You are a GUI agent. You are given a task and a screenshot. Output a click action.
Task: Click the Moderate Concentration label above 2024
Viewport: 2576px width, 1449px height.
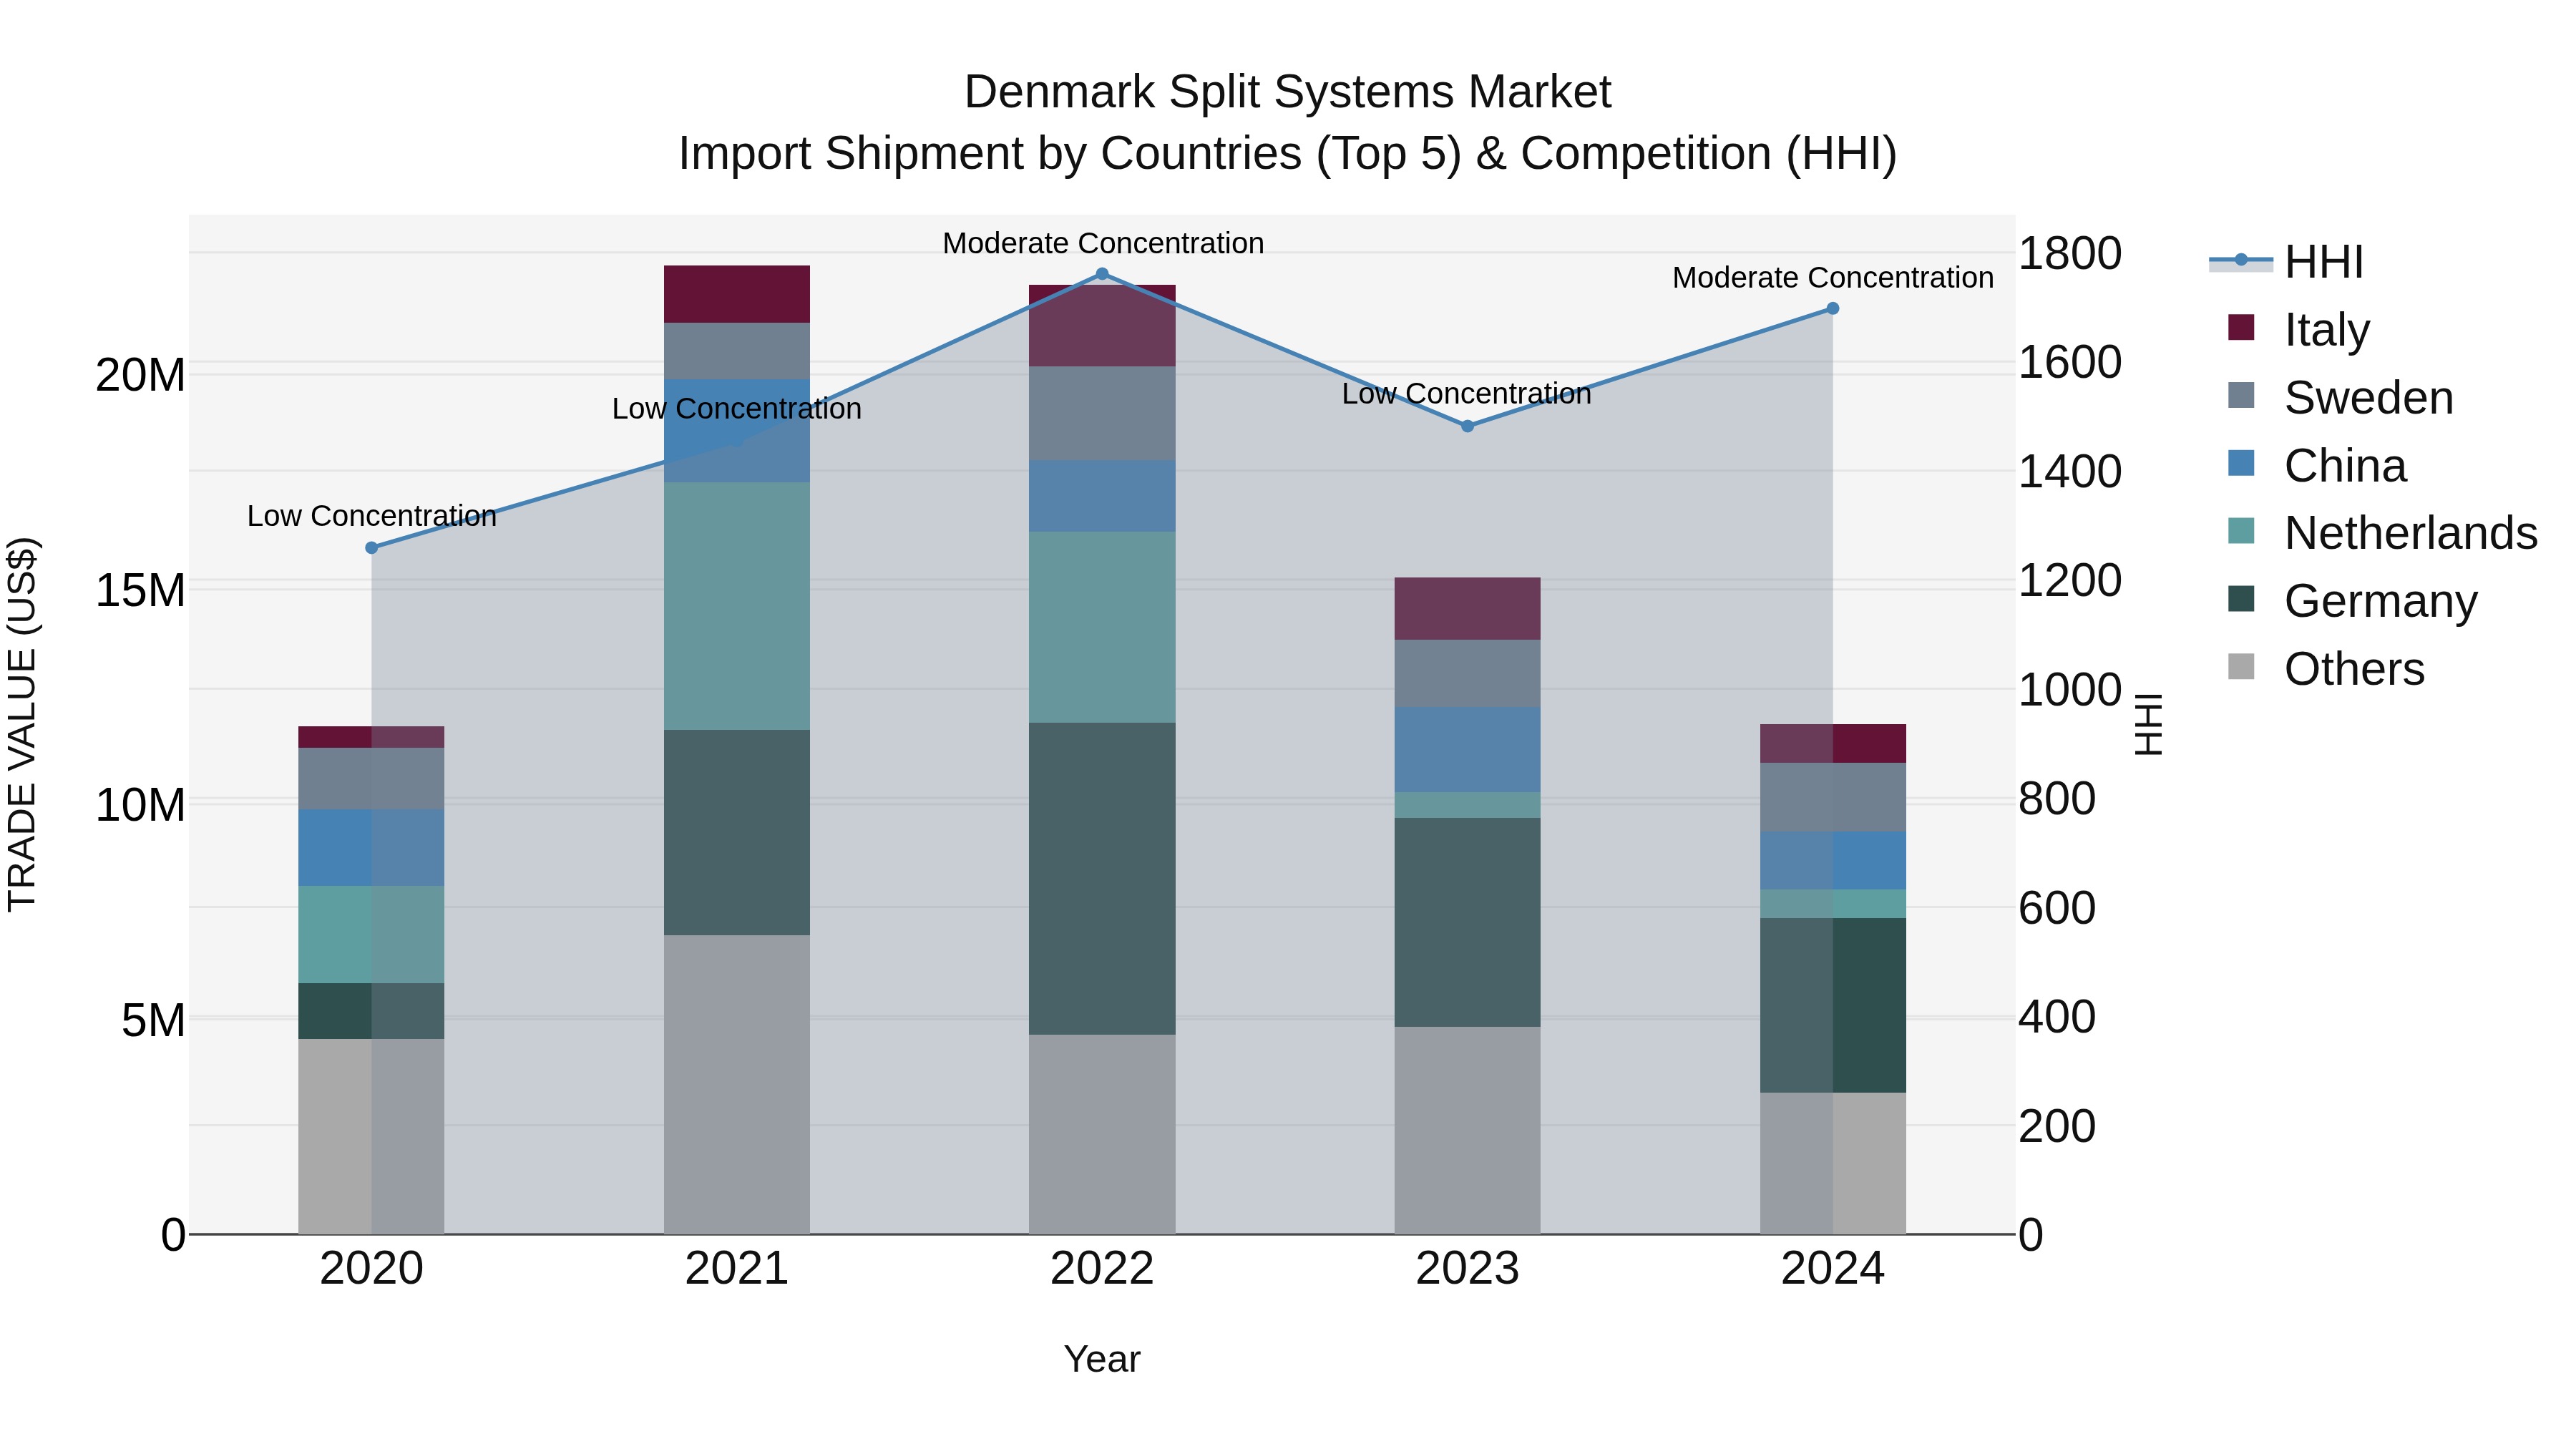tap(1833, 277)
